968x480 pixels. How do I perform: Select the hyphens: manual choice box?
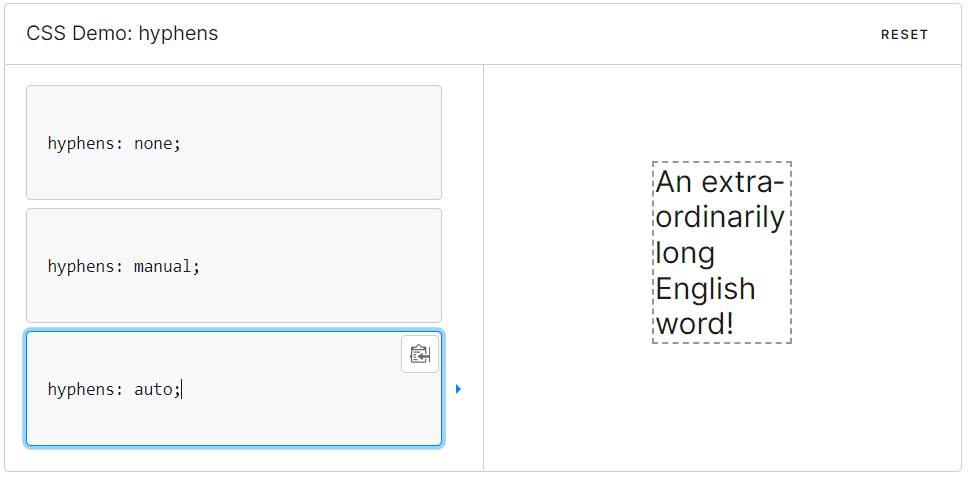tap(234, 265)
